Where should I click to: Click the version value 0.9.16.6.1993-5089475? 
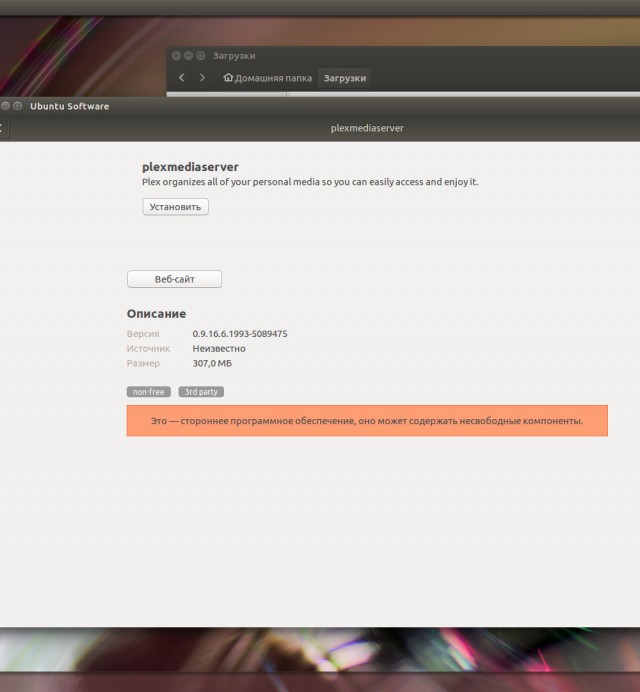click(x=240, y=334)
